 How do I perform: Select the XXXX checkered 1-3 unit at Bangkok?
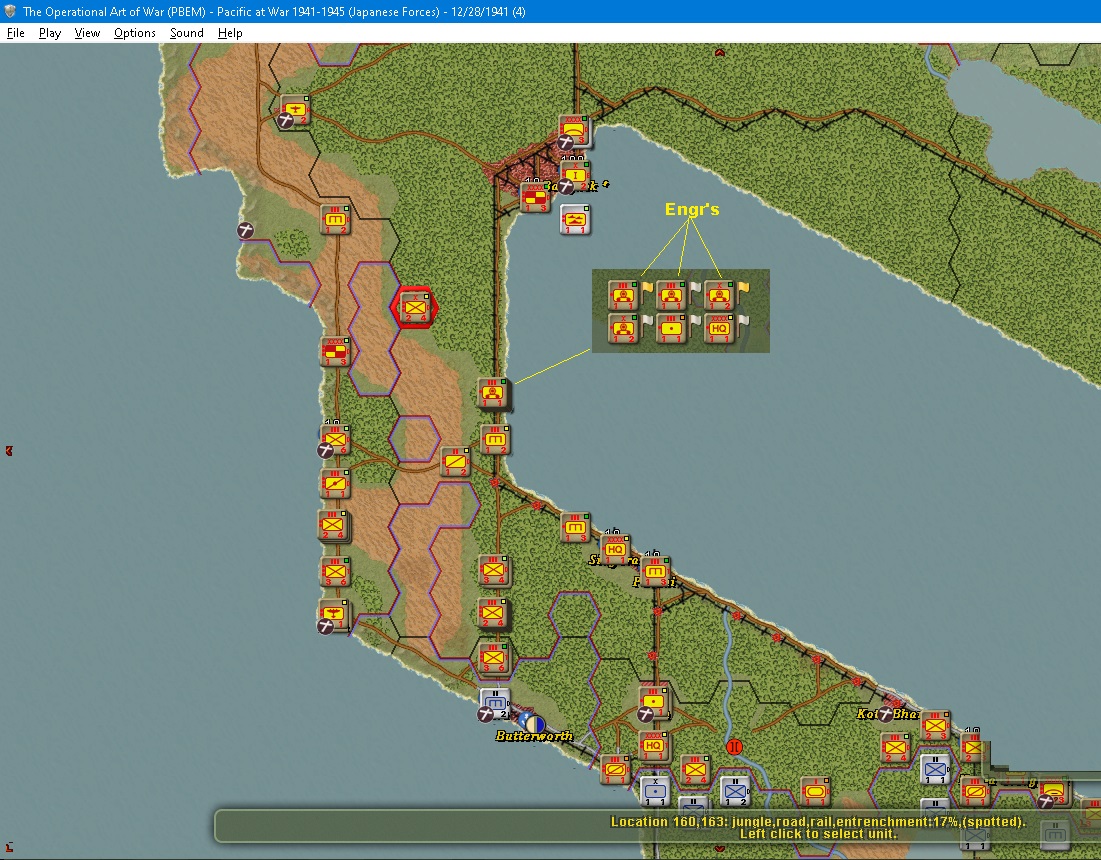click(536, 197)
